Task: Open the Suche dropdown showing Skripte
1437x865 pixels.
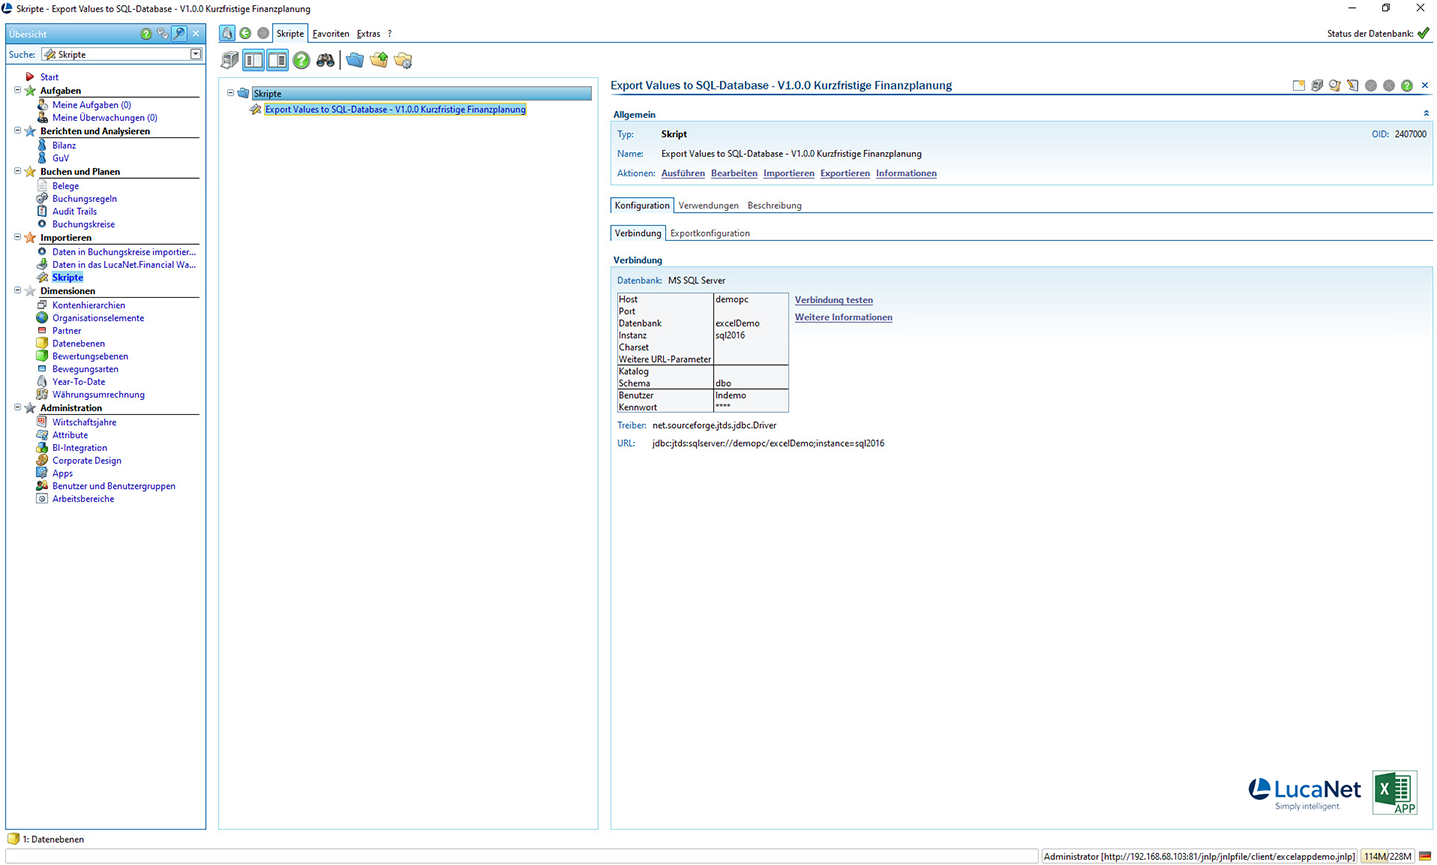Action: 195,54
